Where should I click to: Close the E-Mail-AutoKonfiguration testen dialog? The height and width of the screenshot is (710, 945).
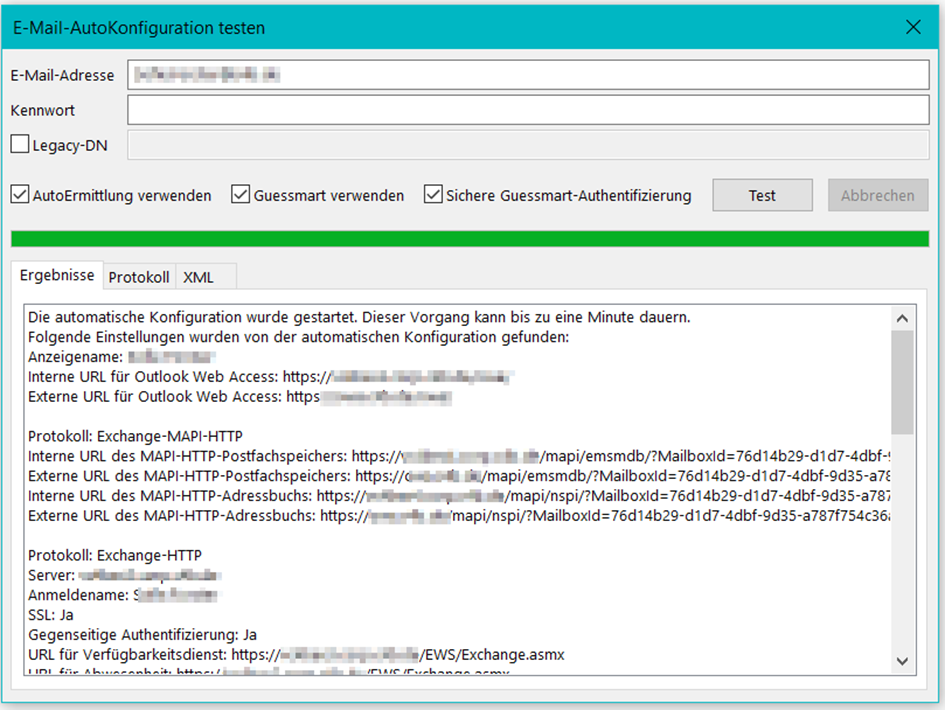pyautogui.click(x=913, y=27)
